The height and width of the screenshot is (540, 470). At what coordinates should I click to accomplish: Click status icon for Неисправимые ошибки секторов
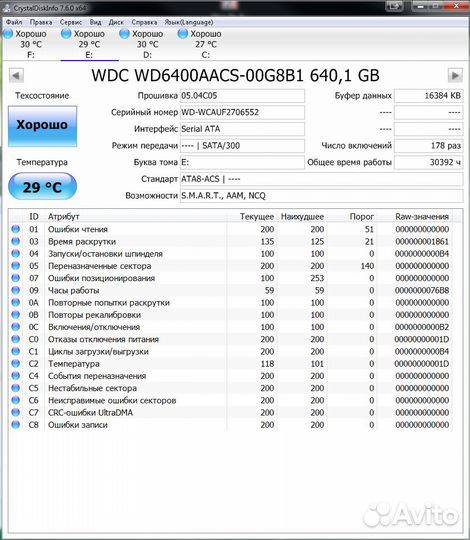click(15, 400)
